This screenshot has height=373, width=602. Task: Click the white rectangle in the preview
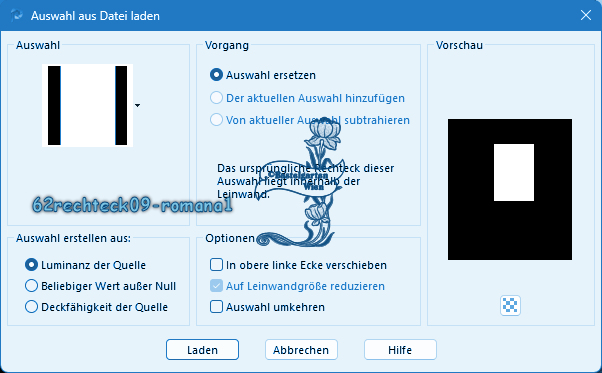(x=514, y=172)
